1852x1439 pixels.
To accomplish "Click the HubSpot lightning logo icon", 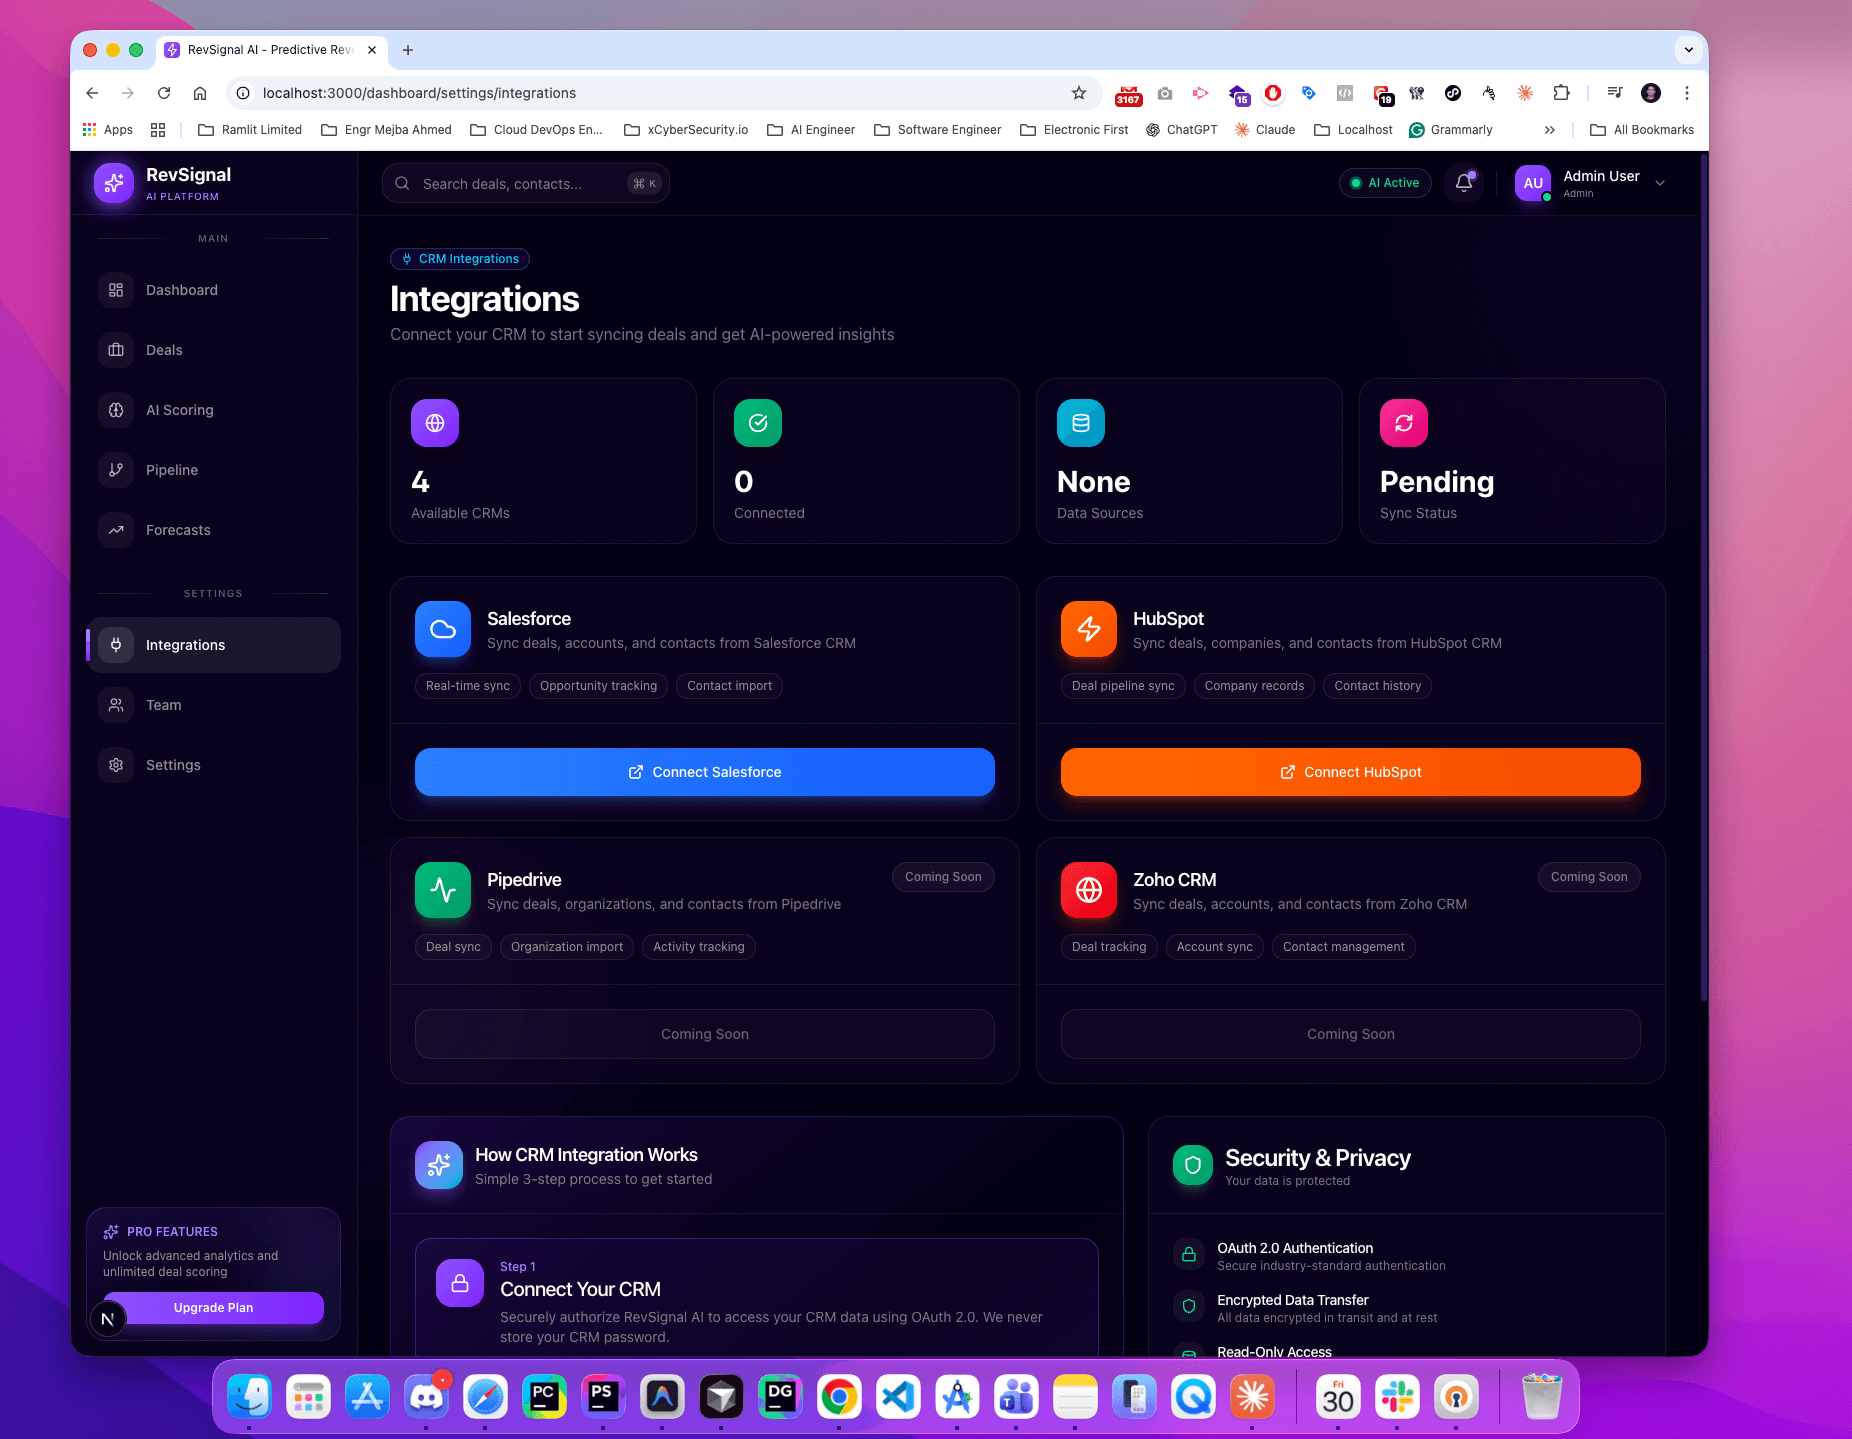I will coord(1089,629).
